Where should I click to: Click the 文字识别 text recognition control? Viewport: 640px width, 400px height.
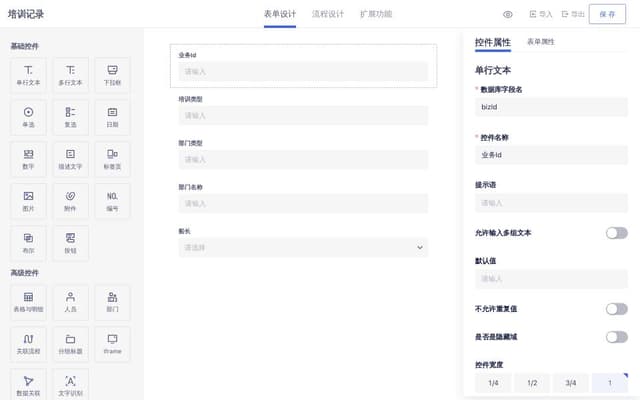pyautogui.click(x=70, y=384)
